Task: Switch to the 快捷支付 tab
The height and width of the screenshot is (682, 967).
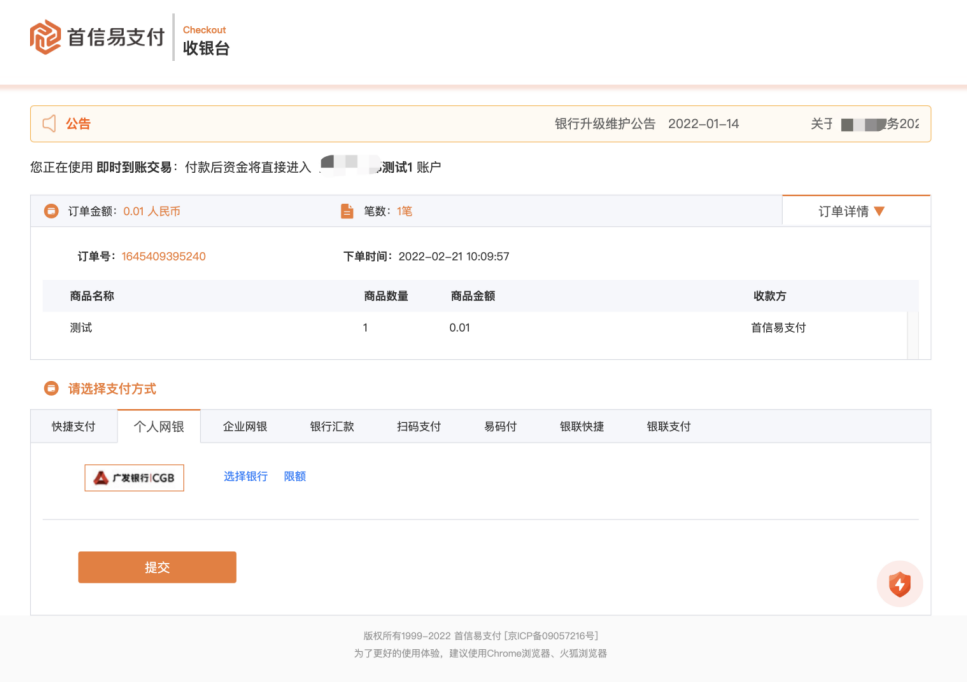Action: coord(73,426)
